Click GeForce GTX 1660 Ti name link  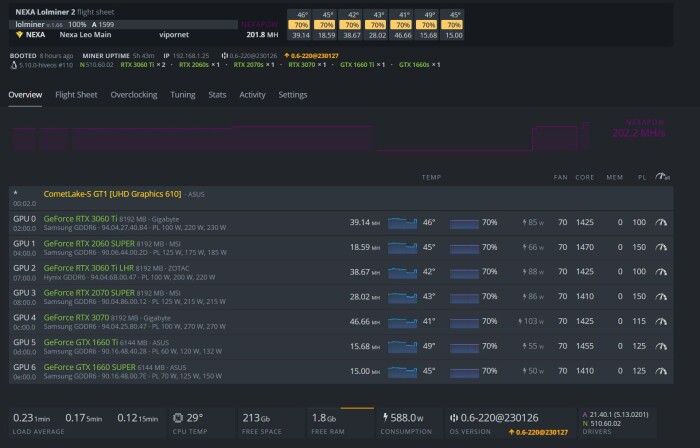click(81, 342)
